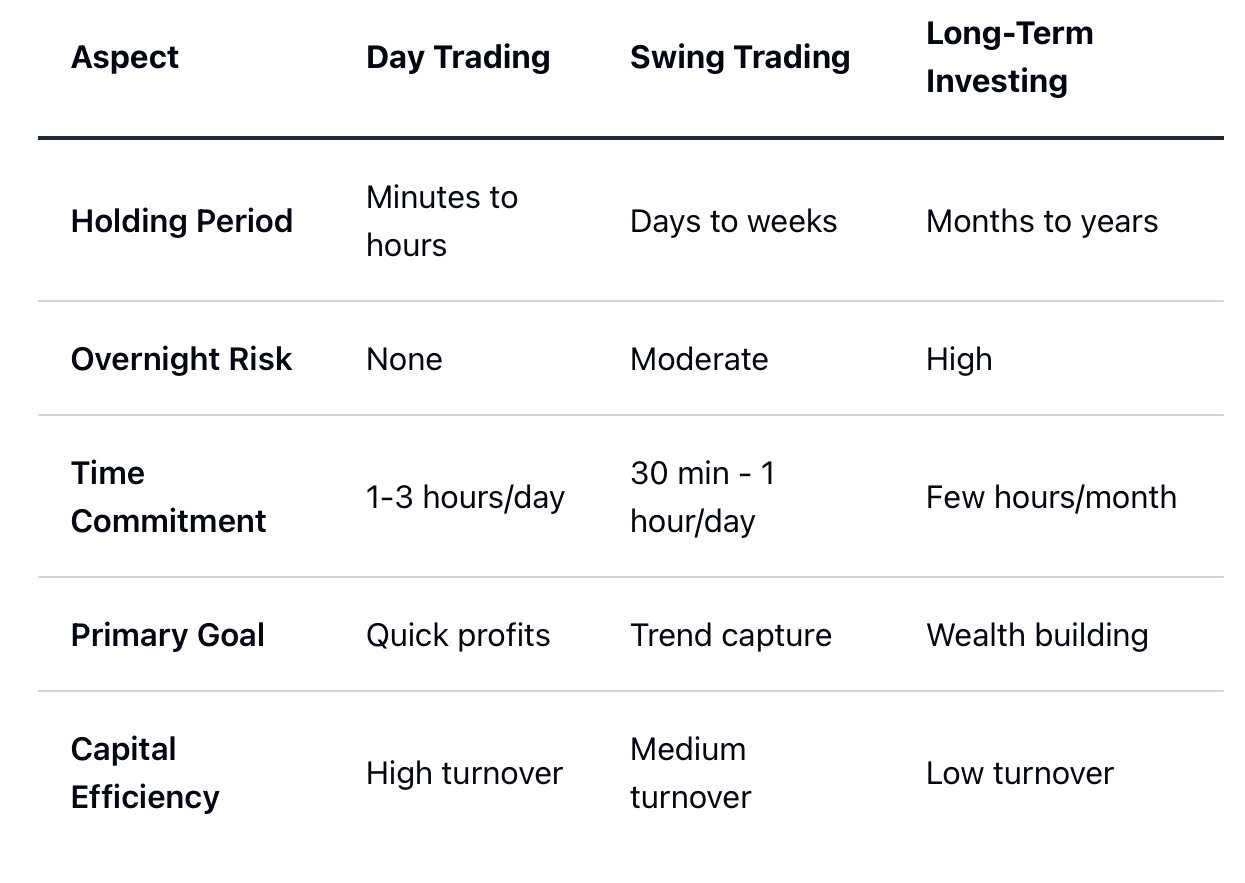This screenshot has height=883, width=1245.
Task: Click the Primary Goal row label
Action: 168,635
